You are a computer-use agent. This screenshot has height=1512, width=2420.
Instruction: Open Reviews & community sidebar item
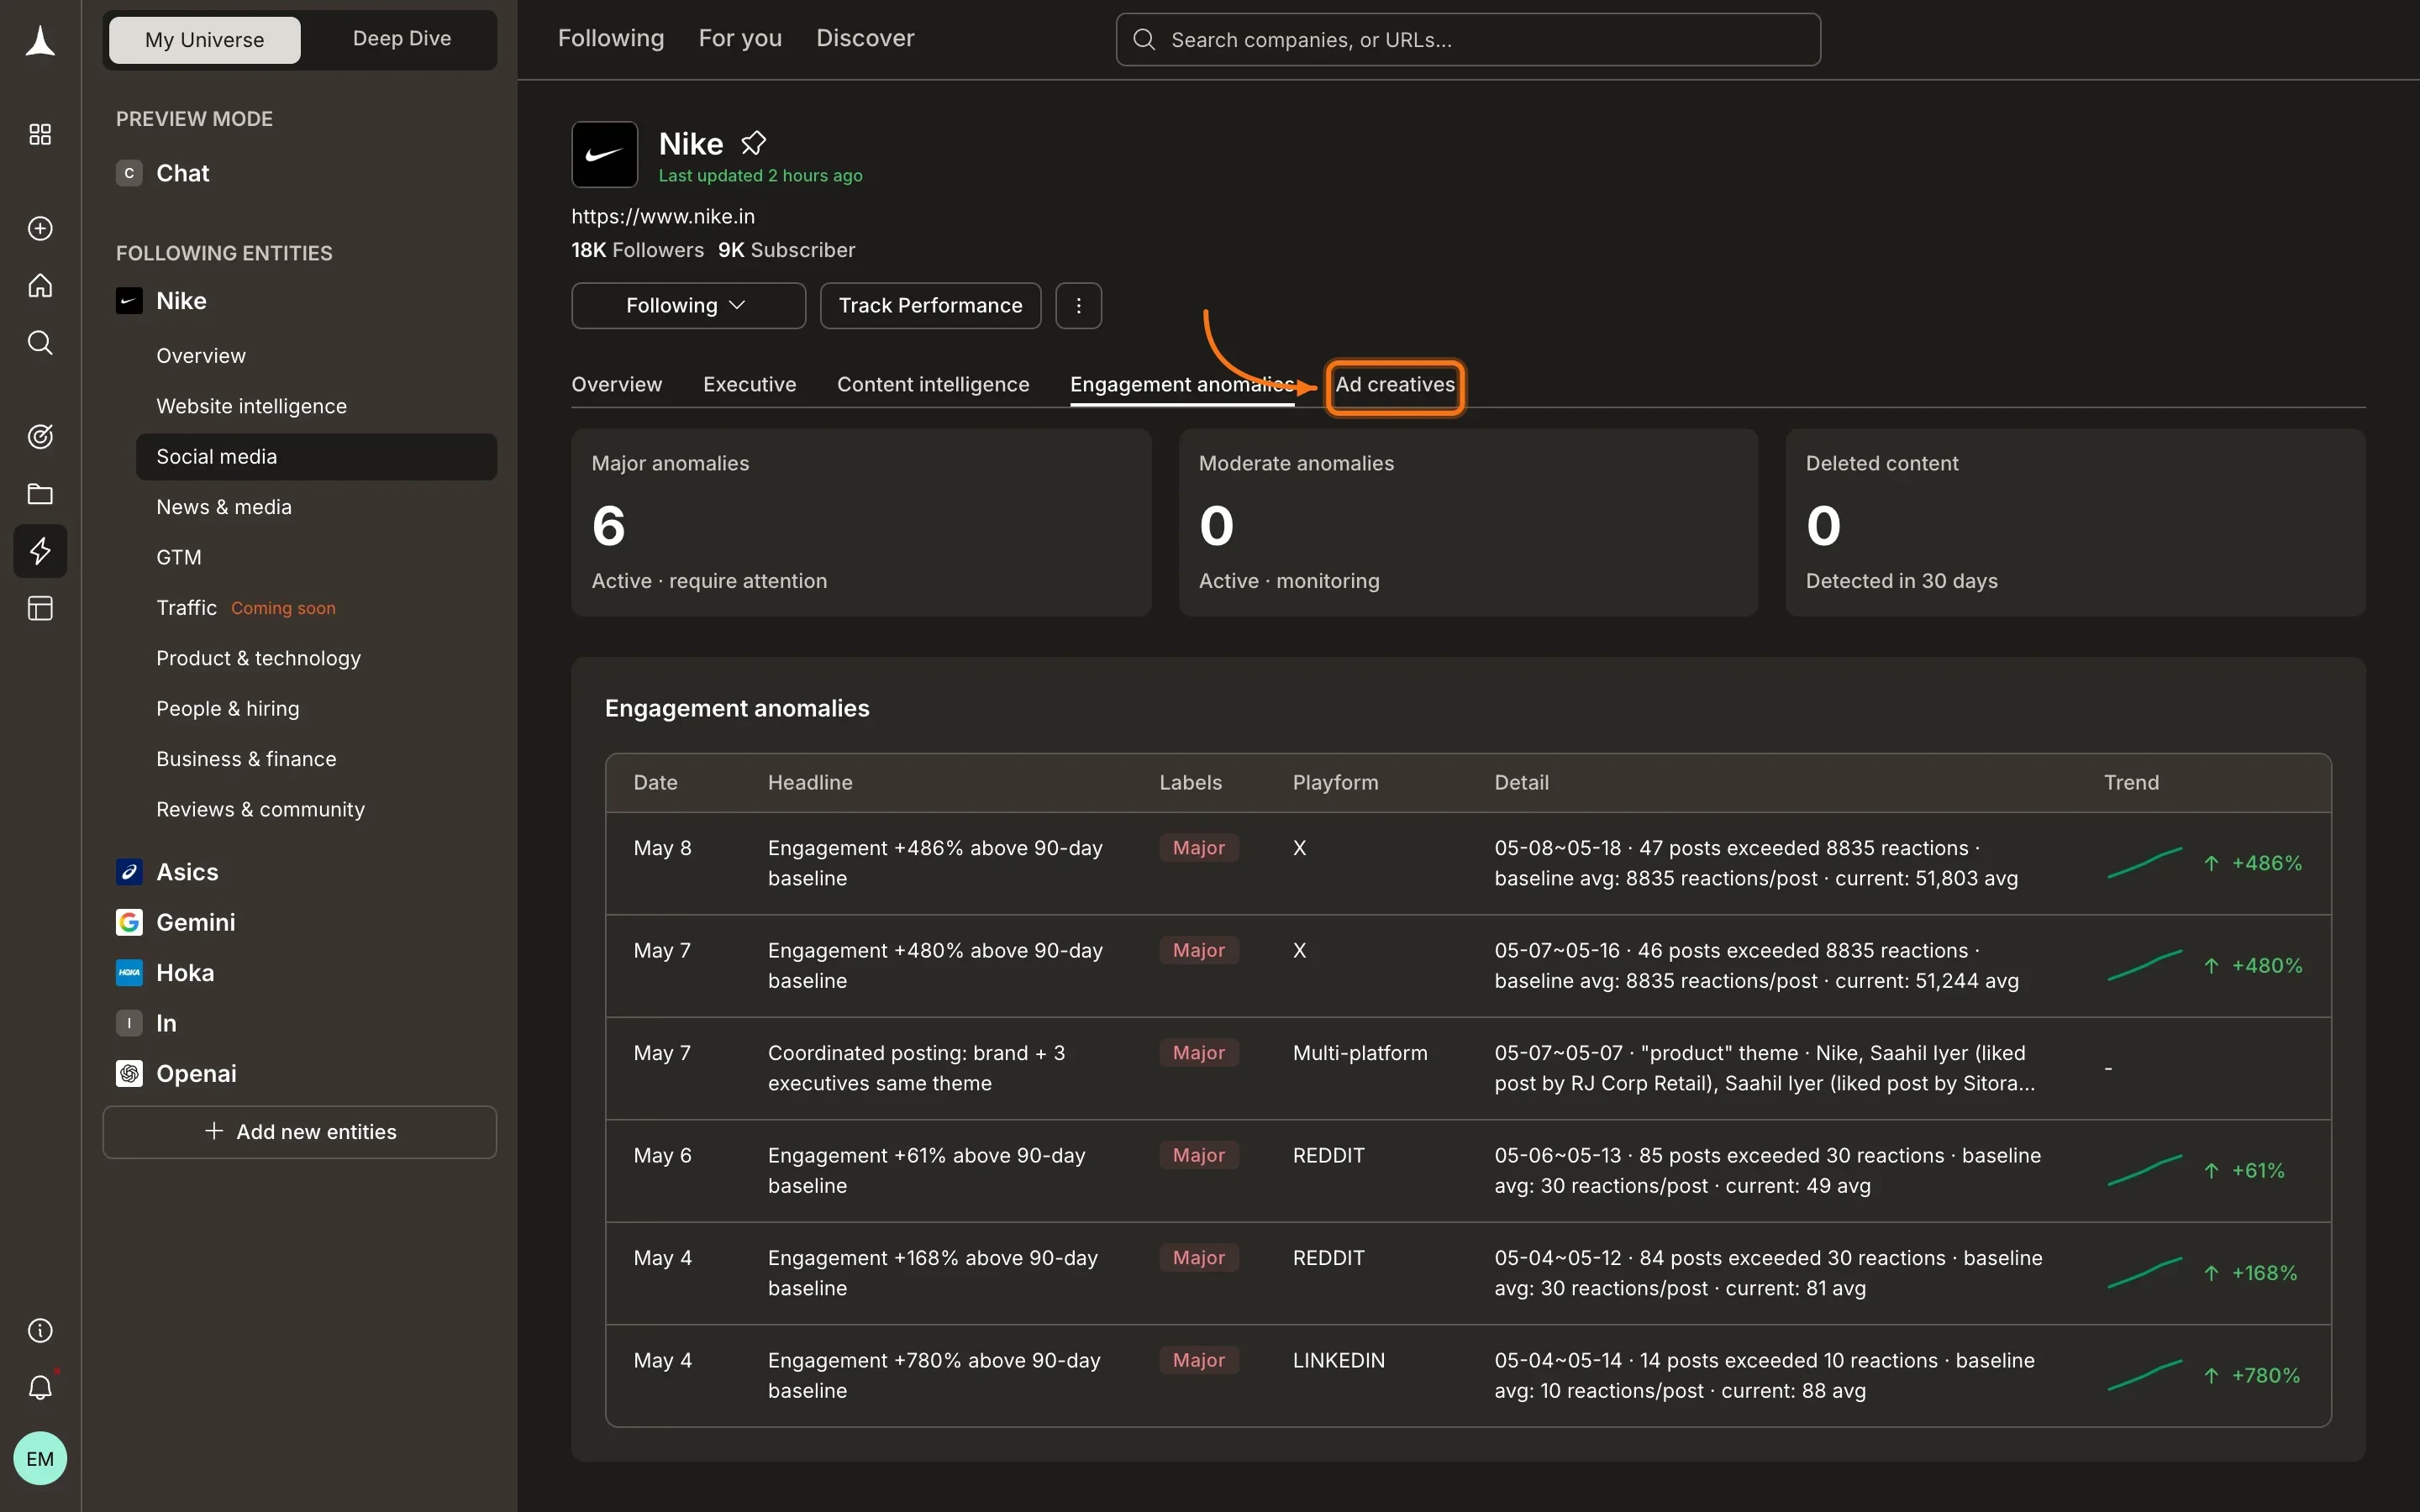coord(260,809)
